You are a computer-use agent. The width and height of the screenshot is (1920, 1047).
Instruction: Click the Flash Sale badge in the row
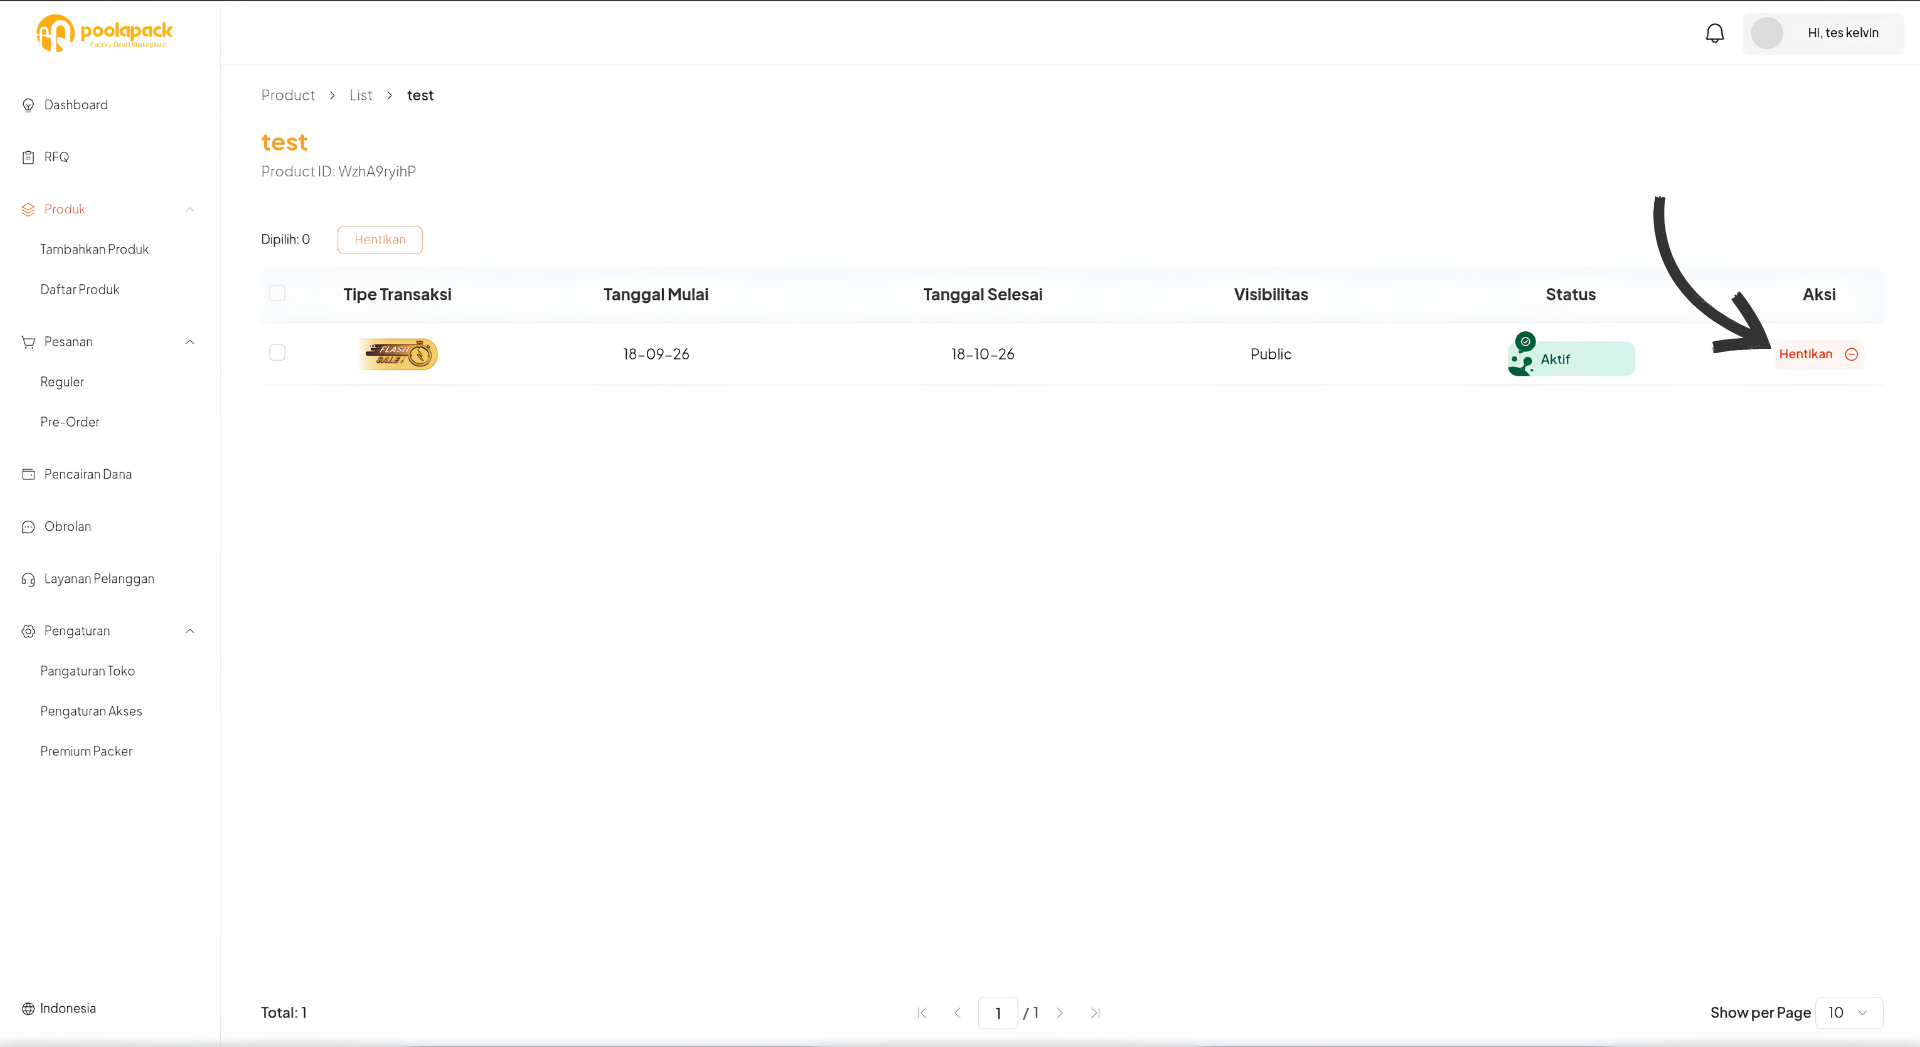pyautogui.click(x=399, y=354)
